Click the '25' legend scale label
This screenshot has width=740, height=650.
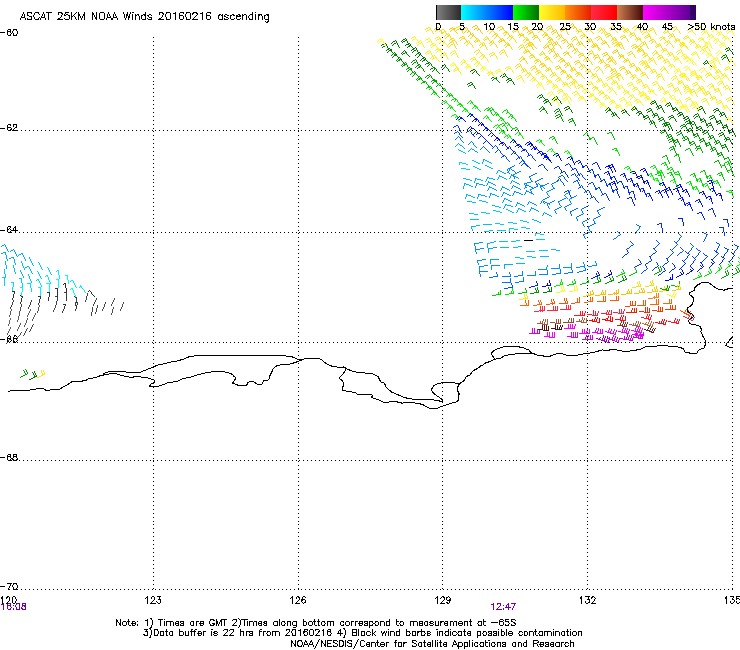tap(565, 27)
